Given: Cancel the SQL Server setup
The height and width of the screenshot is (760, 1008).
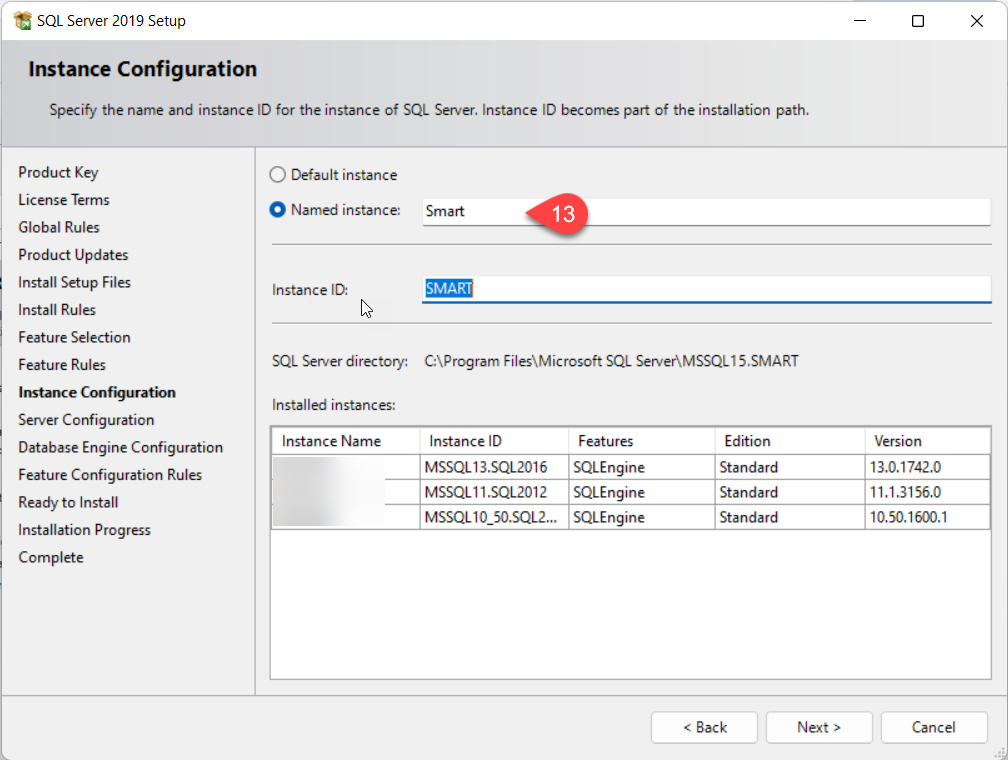Looking at the screenshot, I should 933,727.
